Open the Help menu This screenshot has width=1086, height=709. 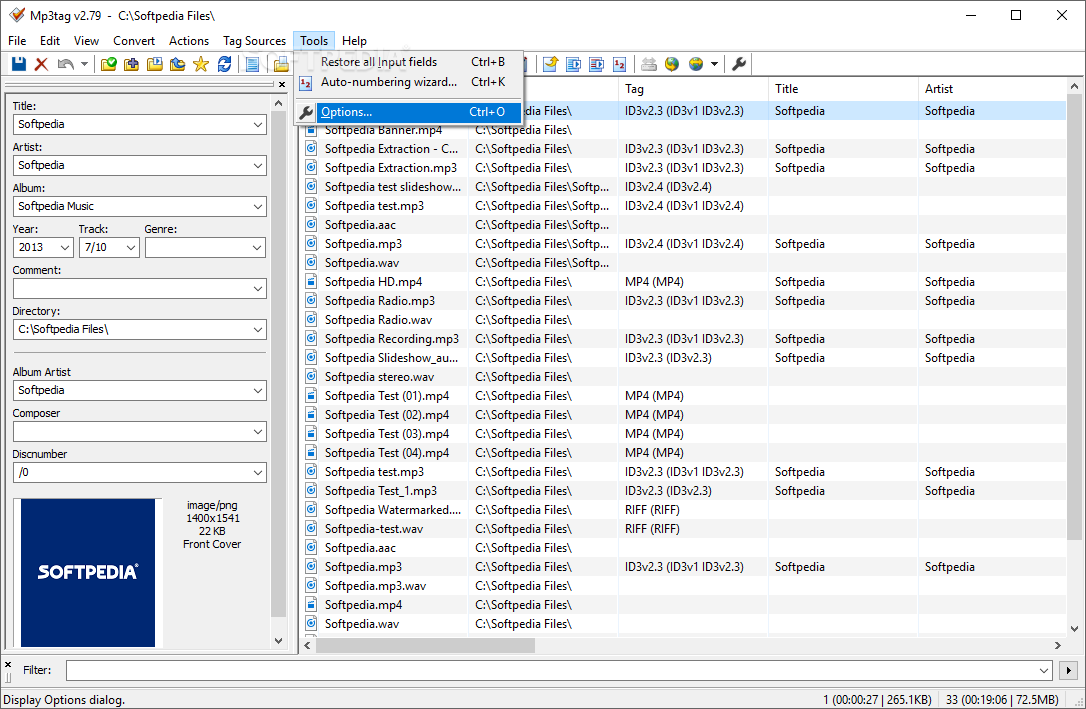pos(355,41)
